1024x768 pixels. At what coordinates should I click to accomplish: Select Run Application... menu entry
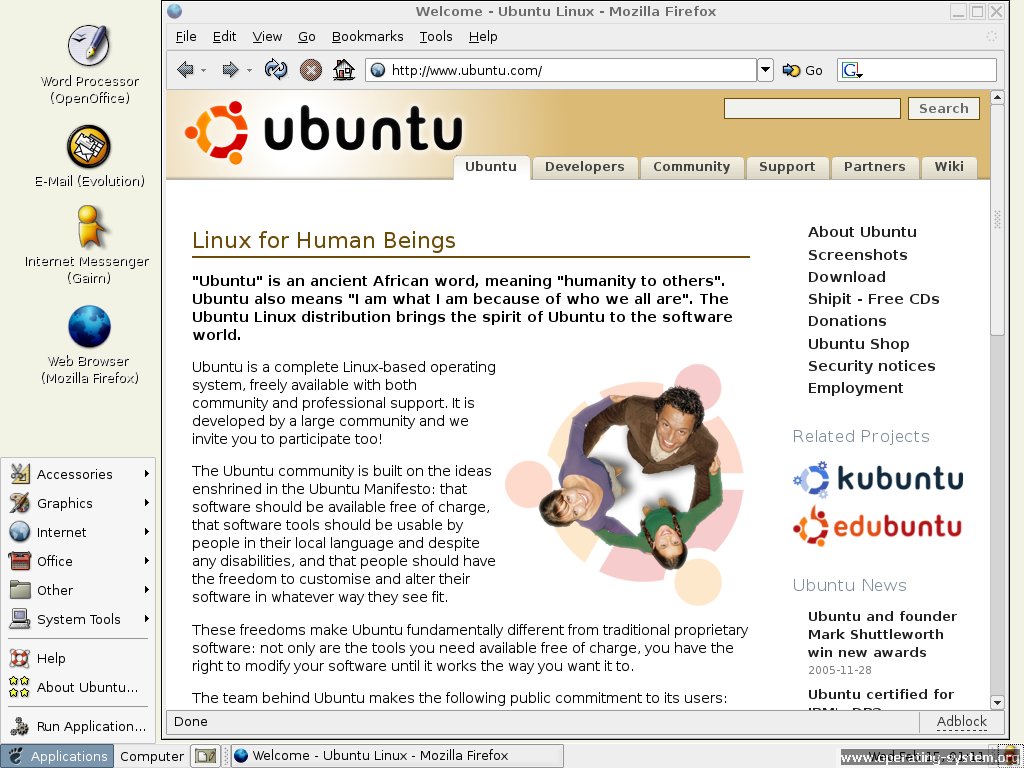point(79,726)
